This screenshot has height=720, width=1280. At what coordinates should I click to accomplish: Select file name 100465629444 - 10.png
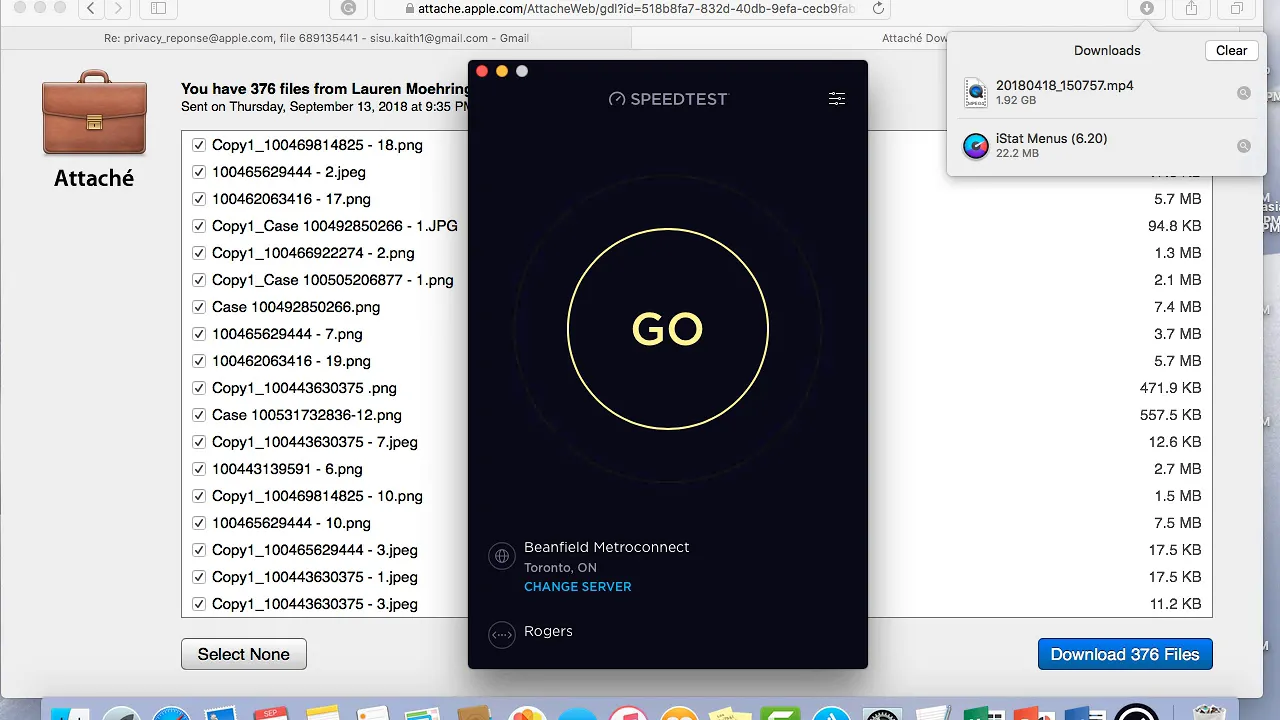coord(291,523)
